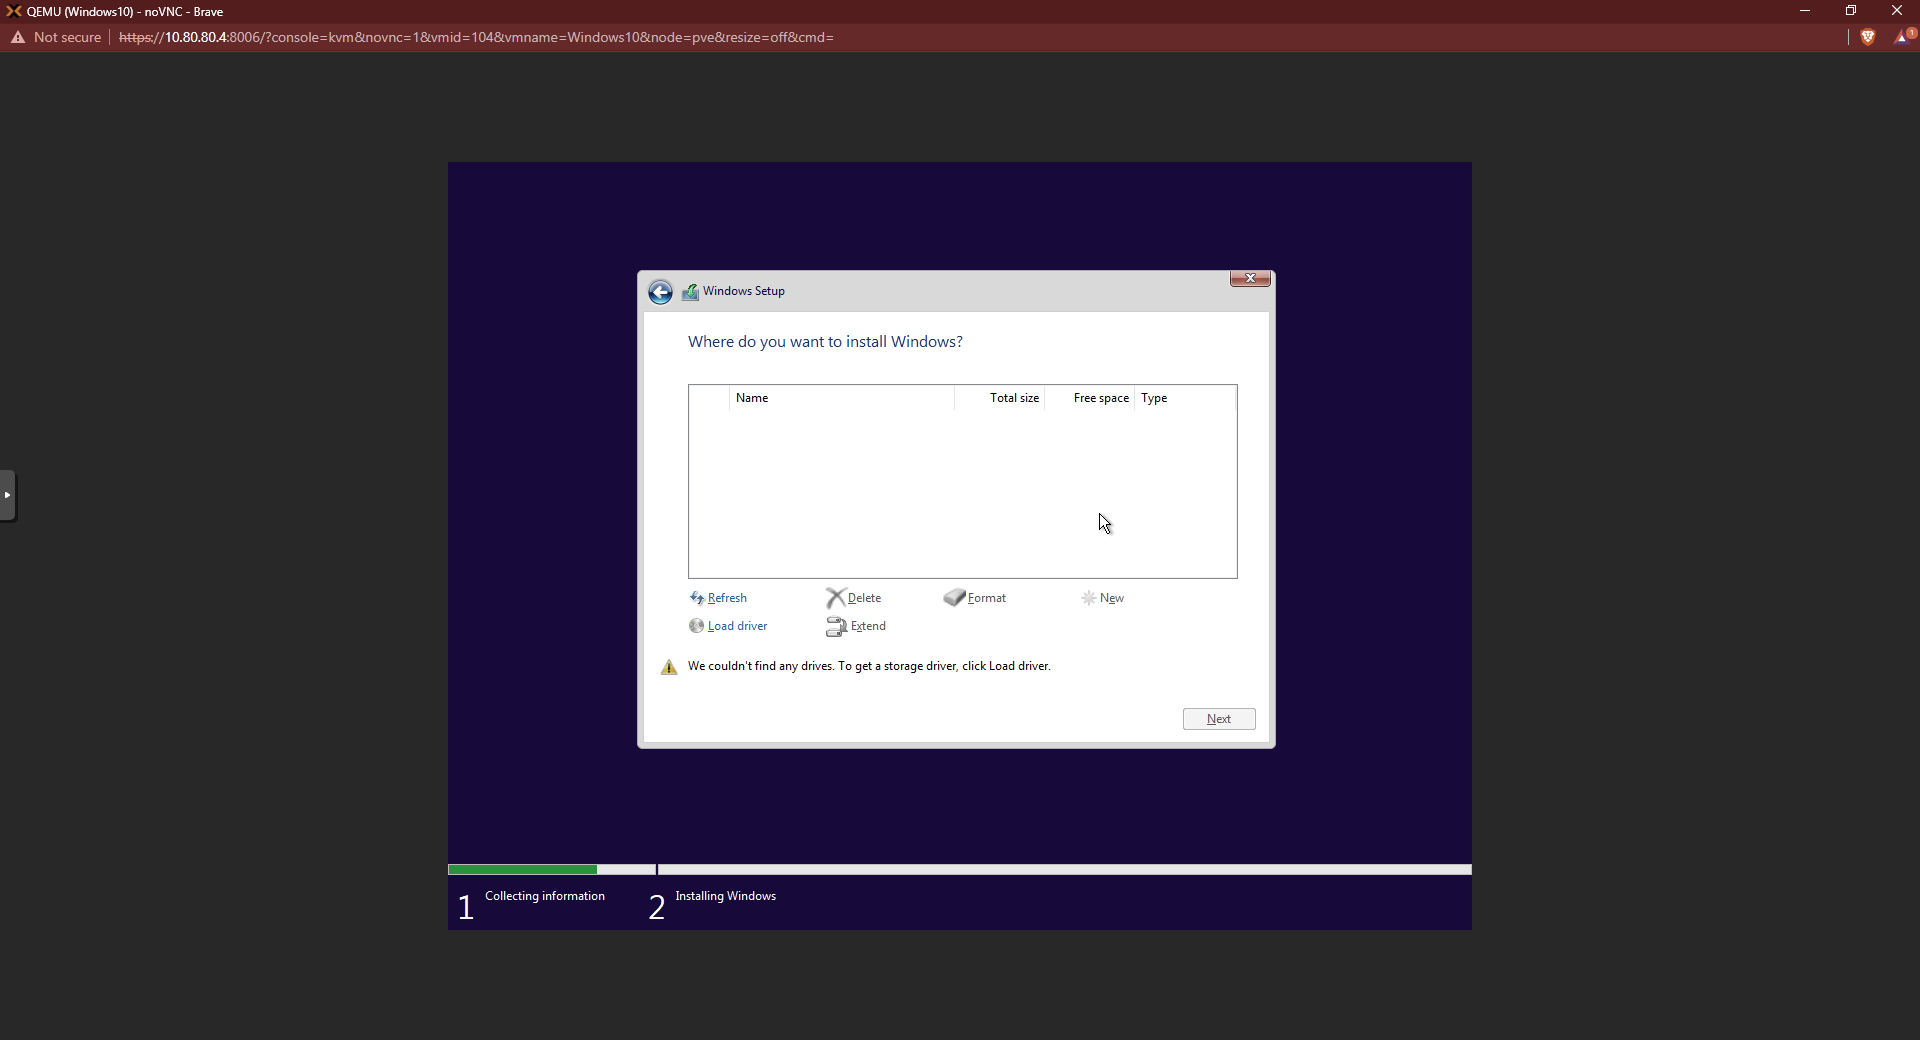Click the green setup progress bar

click(x=522, y=869)
